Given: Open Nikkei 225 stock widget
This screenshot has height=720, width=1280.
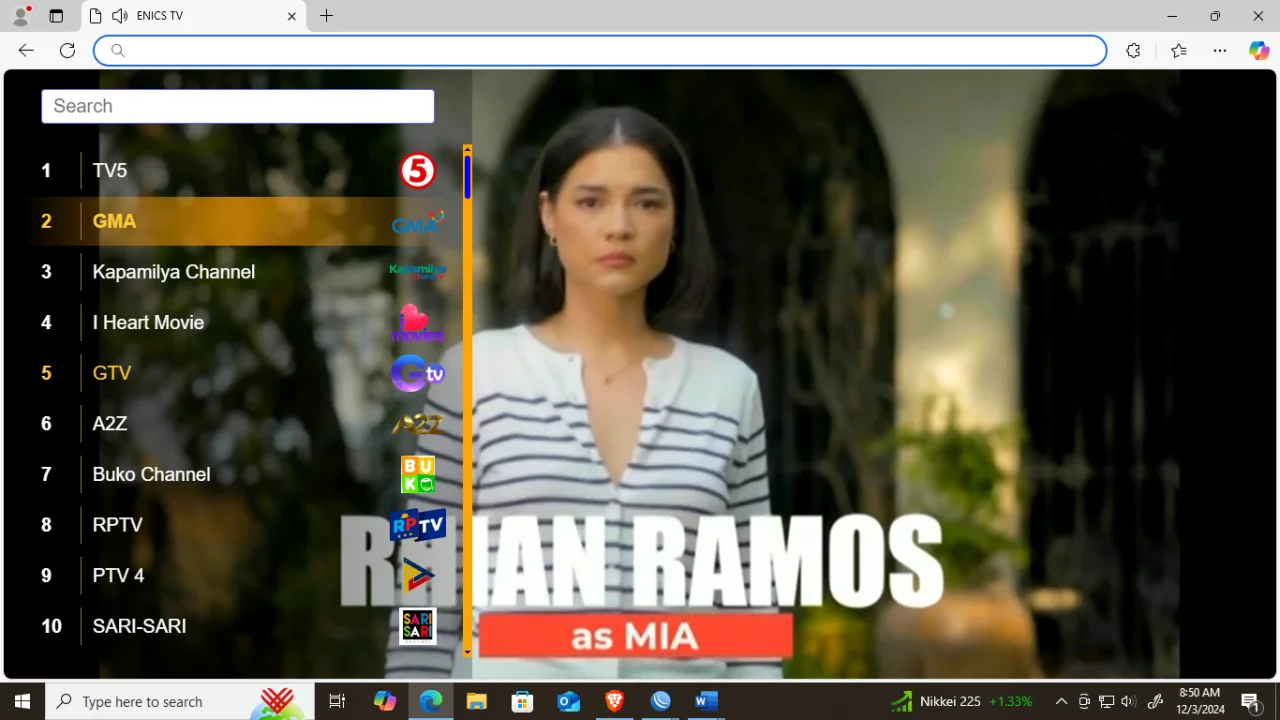Looking at the screenshot, I should pyautogui.click(x=961, y=701).
